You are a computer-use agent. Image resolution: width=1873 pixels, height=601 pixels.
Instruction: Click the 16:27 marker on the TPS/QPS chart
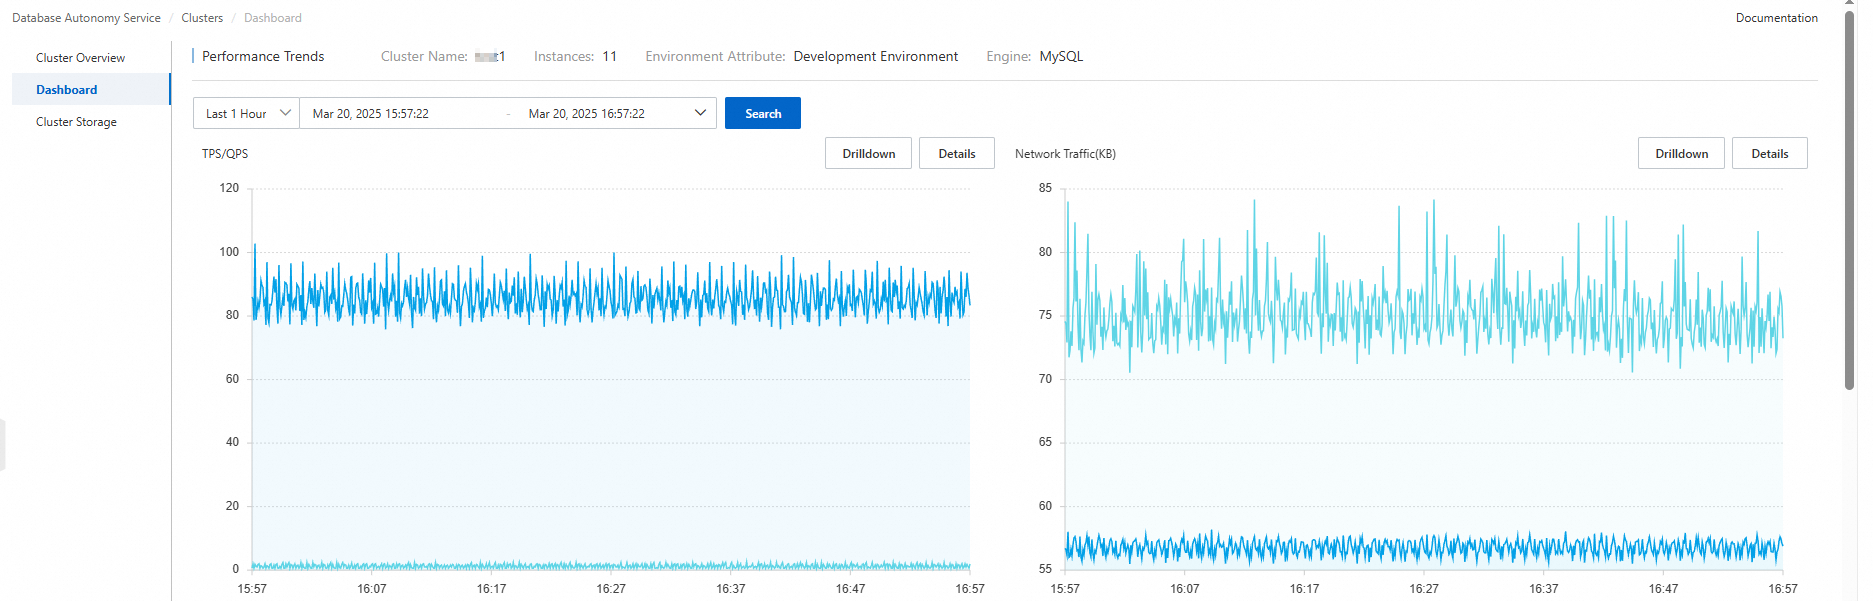[611, 589]
